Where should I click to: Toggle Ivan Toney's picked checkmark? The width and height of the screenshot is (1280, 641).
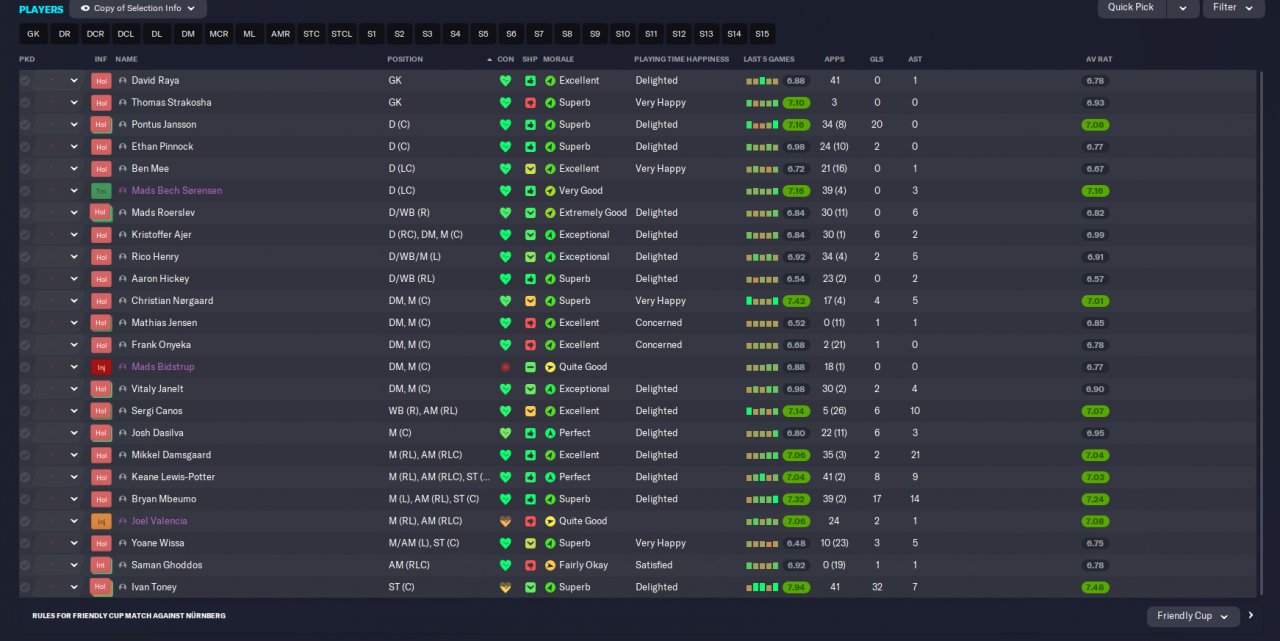[25, 587]
